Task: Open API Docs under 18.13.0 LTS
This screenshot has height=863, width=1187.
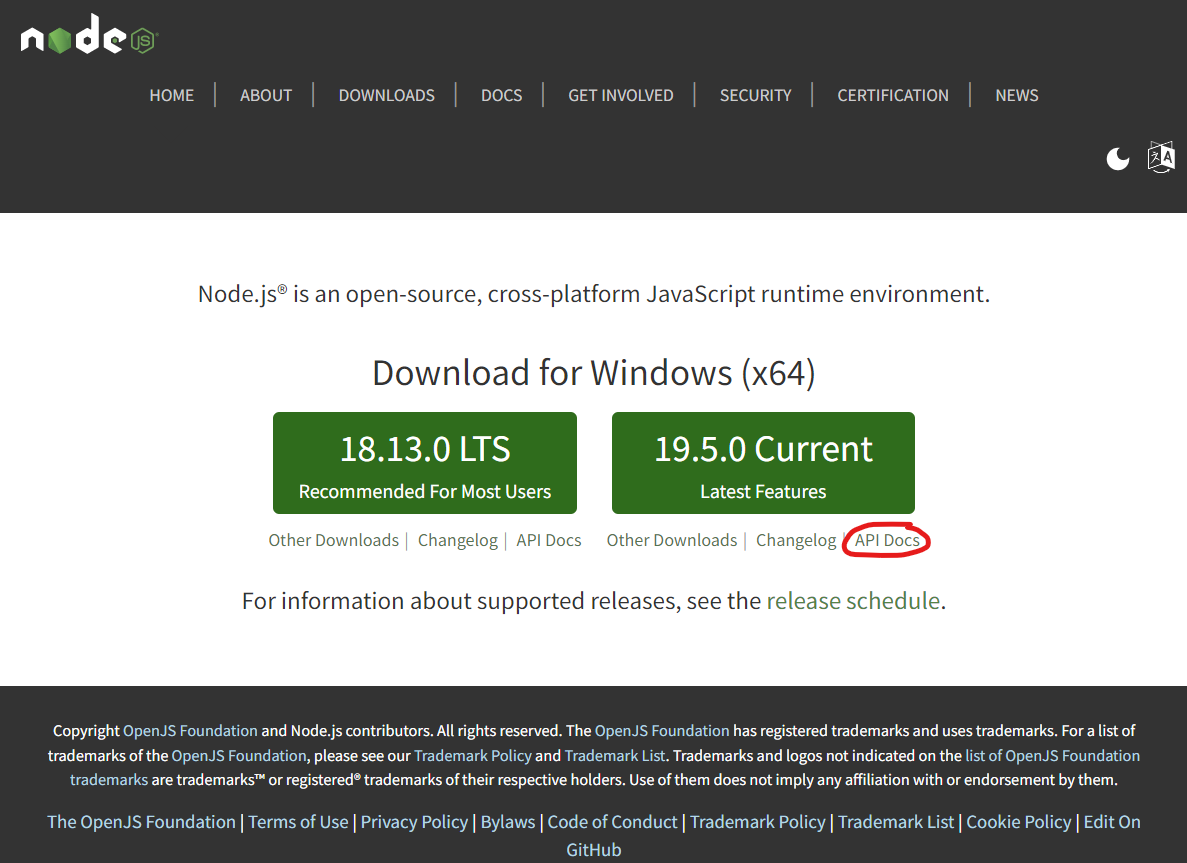Action: tap(549, 540)
